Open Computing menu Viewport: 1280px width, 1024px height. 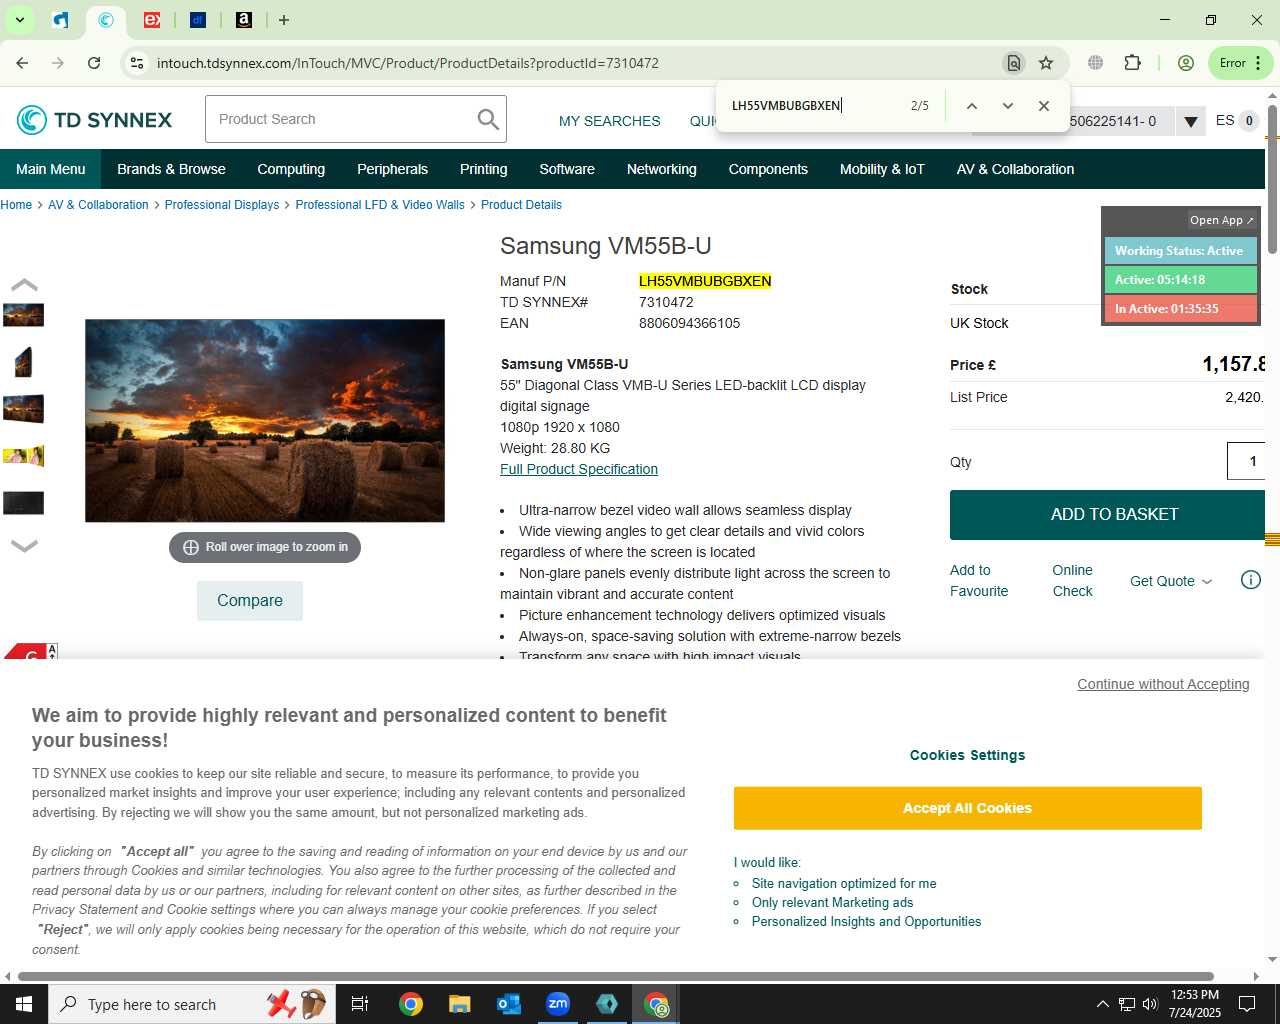point(291,169)
